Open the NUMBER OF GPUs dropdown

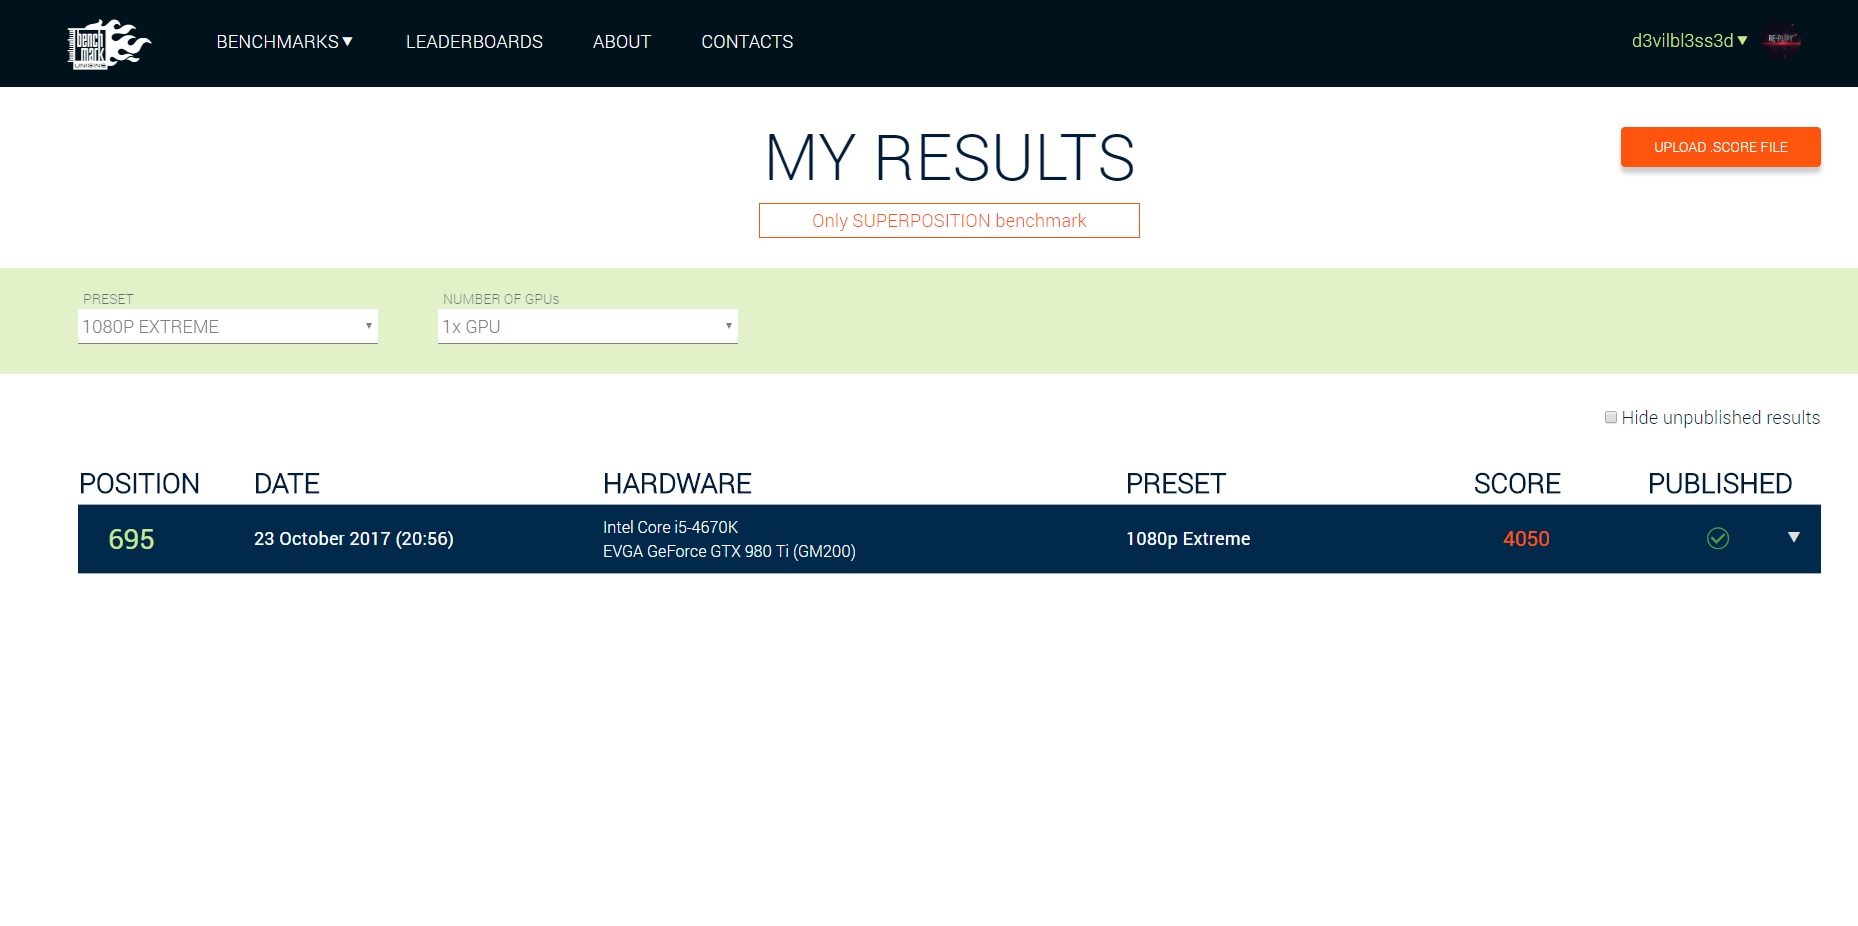point(588,326)
